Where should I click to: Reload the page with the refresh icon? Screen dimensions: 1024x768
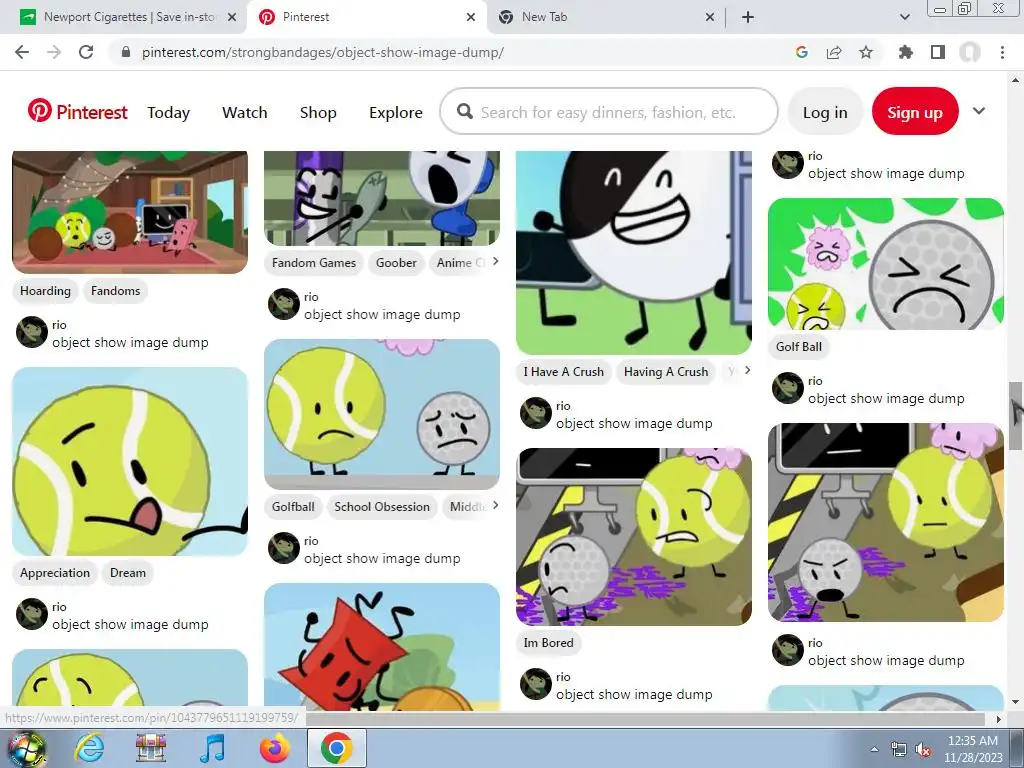[x=86, y=52]
